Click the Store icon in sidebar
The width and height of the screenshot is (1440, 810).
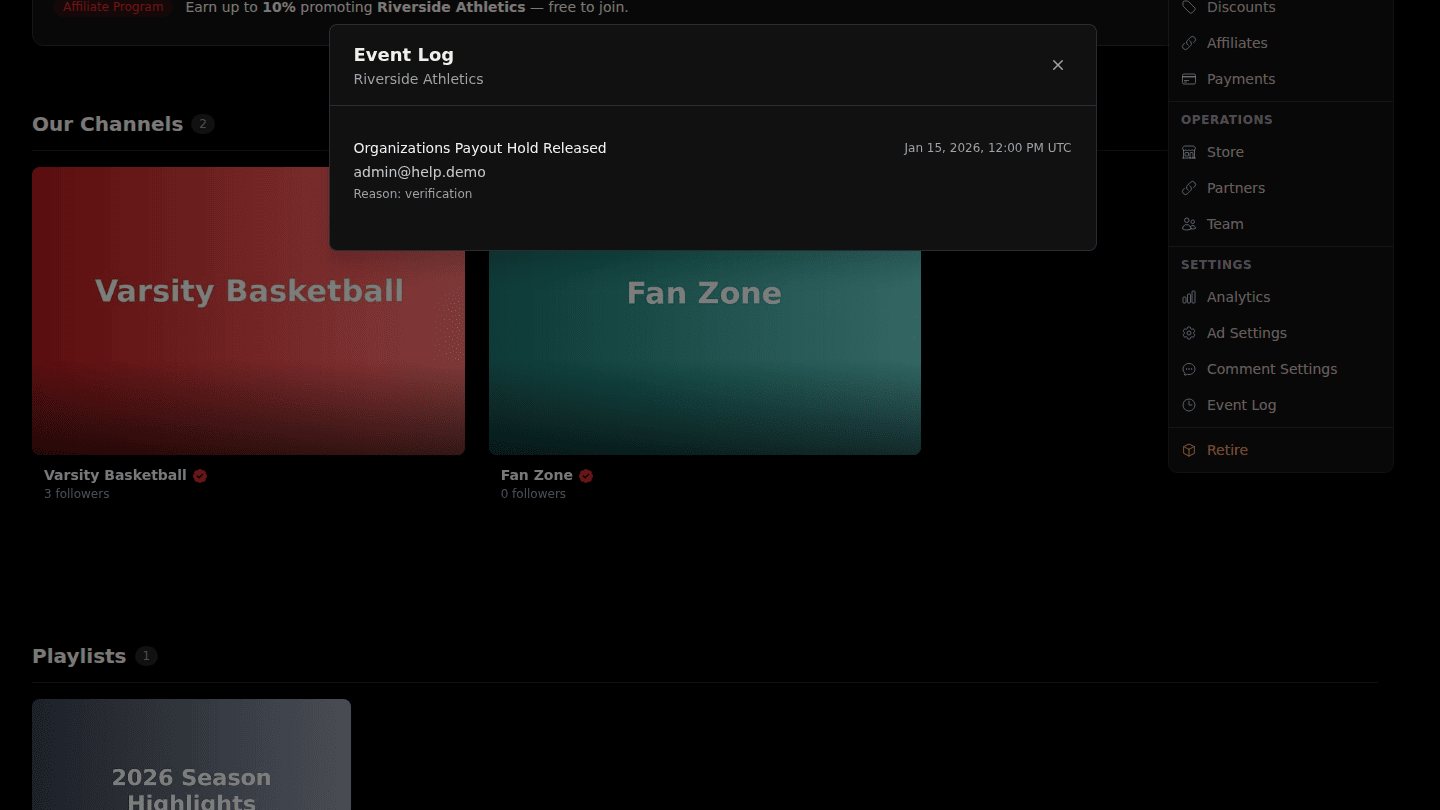(1189, 152)
